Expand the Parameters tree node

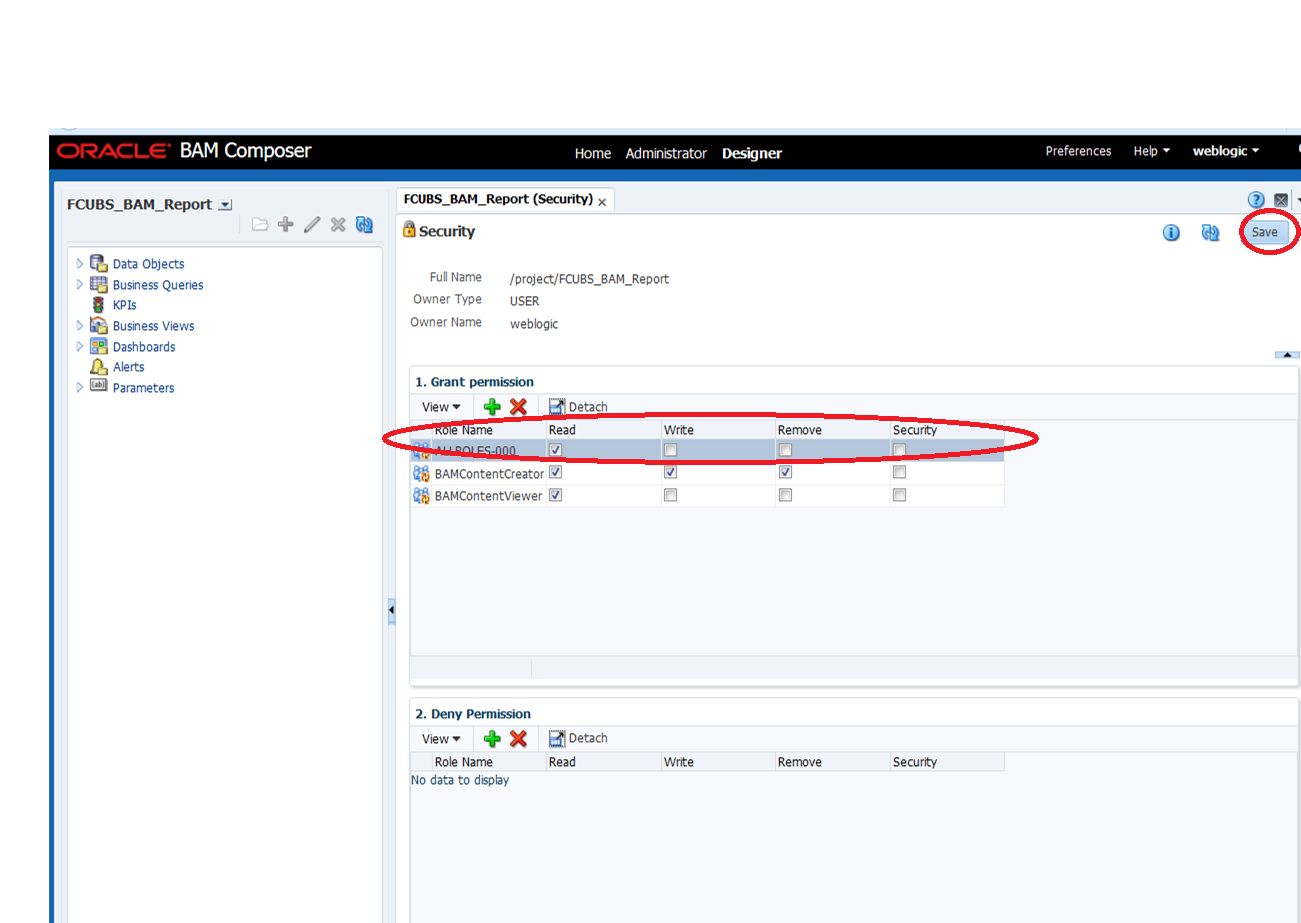coord(80,387)
